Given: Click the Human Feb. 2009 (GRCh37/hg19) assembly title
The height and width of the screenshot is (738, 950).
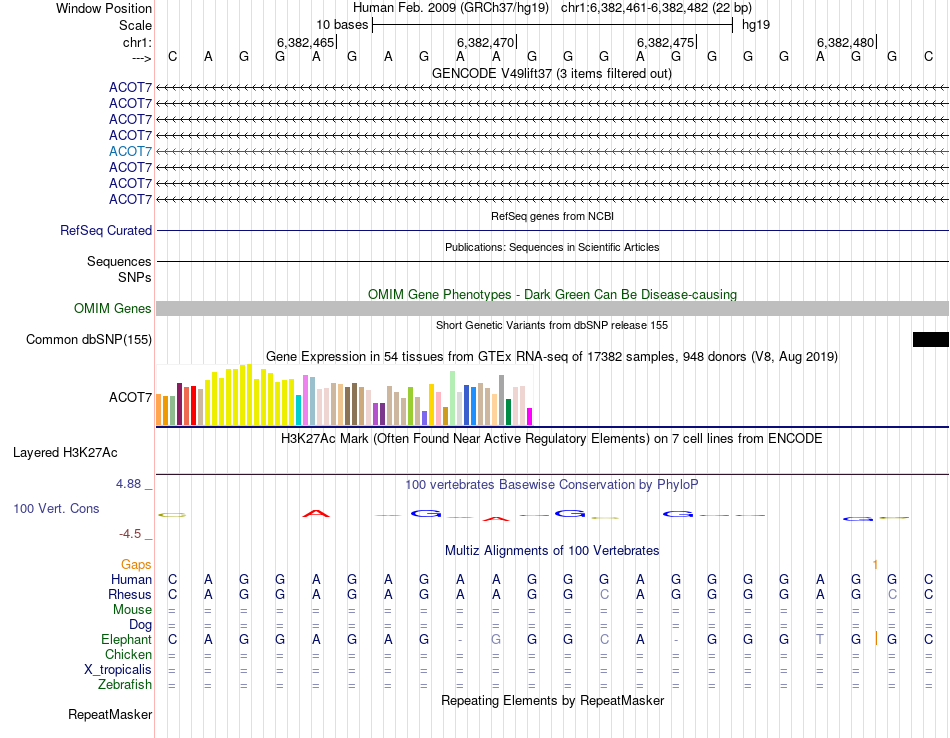Looking at the screenshot, I should [451, 8].
